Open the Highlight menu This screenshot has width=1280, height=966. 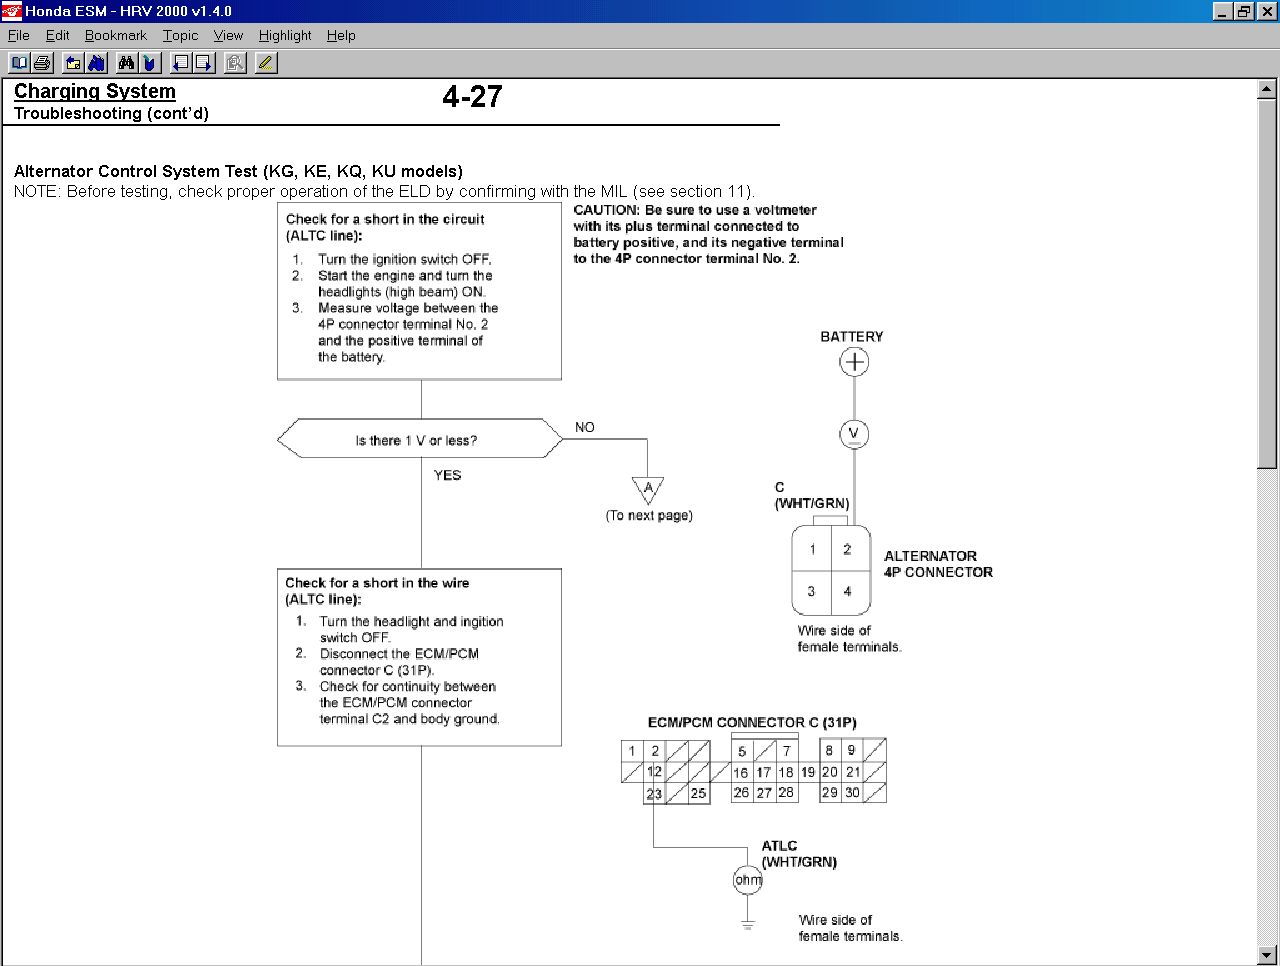click(285, 35)
